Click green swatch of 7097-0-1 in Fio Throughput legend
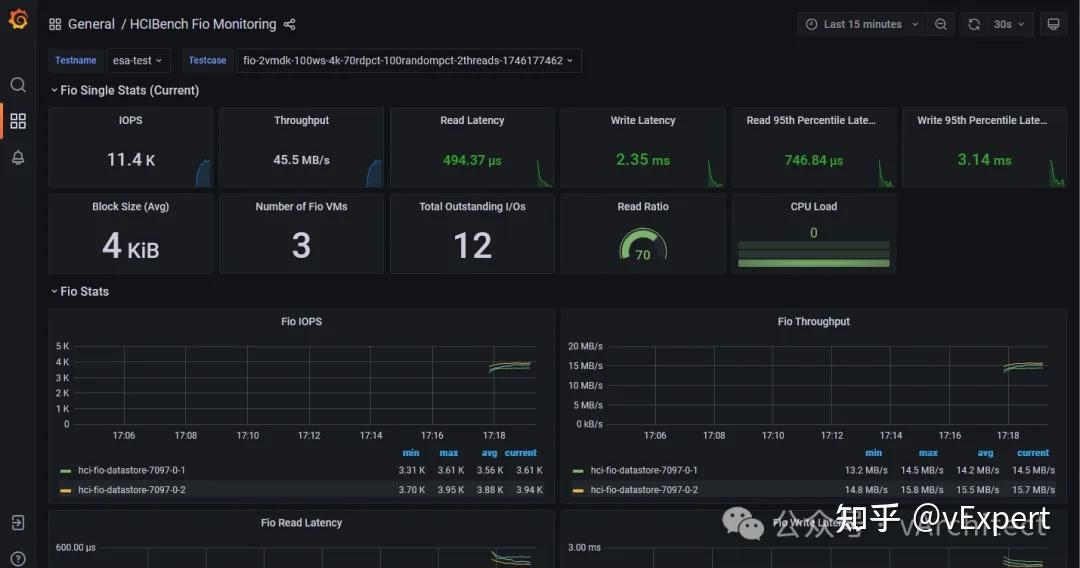The image size is (1080, 568). 578,471
